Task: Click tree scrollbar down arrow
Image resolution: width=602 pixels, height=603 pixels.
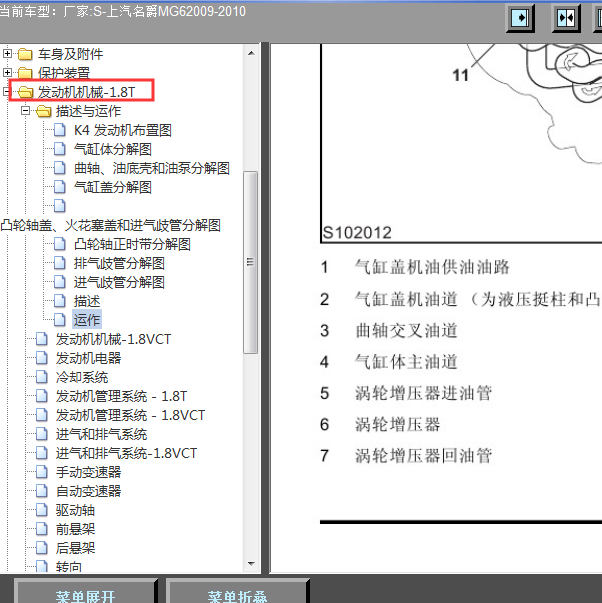Action: coord(251,564)
